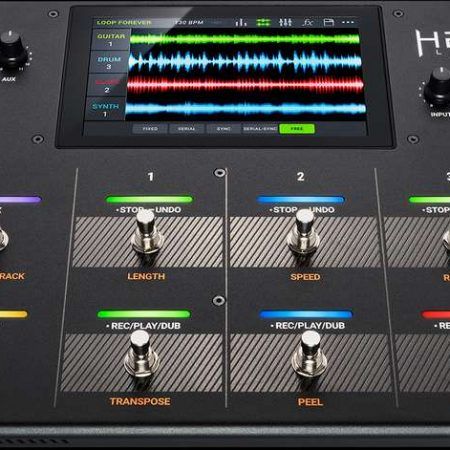Click the track number 2 heading
The height and width of the screenshot is (450, 450).
(301, 176)
